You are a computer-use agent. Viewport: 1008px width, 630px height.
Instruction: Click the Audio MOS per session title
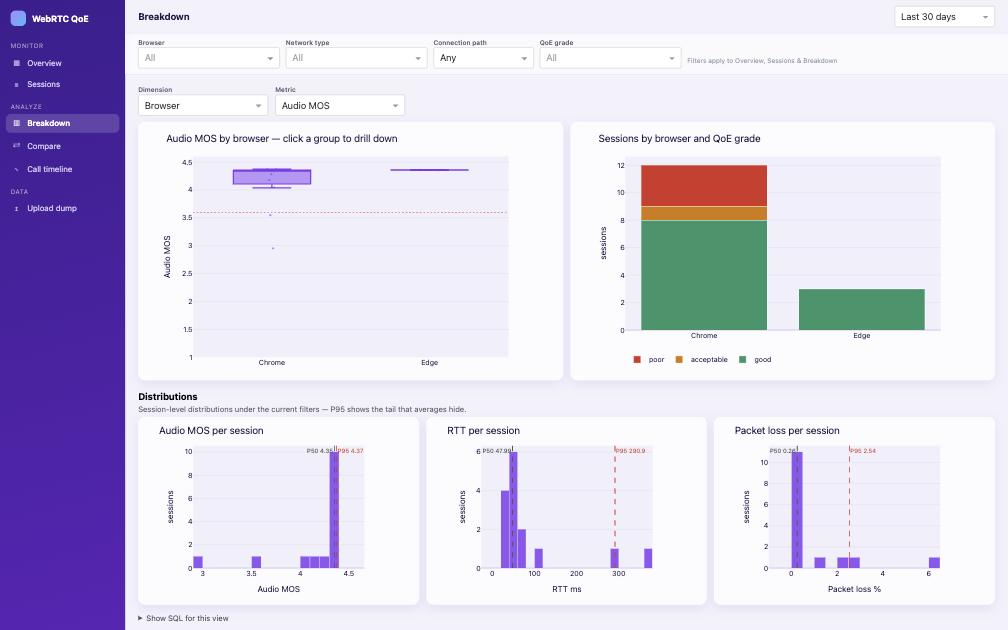click(211, 431)
